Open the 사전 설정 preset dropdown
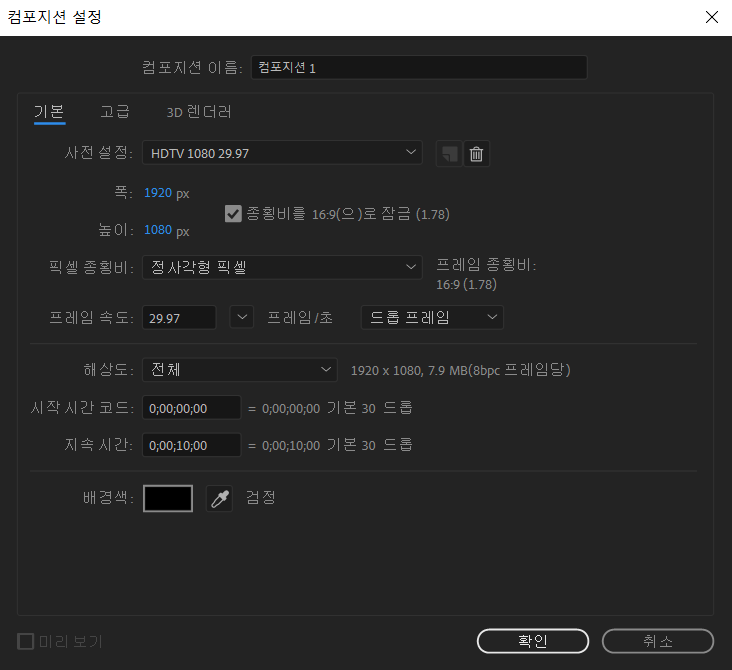Viewport: 732px width, 670px height. click(x=282, y=153)
